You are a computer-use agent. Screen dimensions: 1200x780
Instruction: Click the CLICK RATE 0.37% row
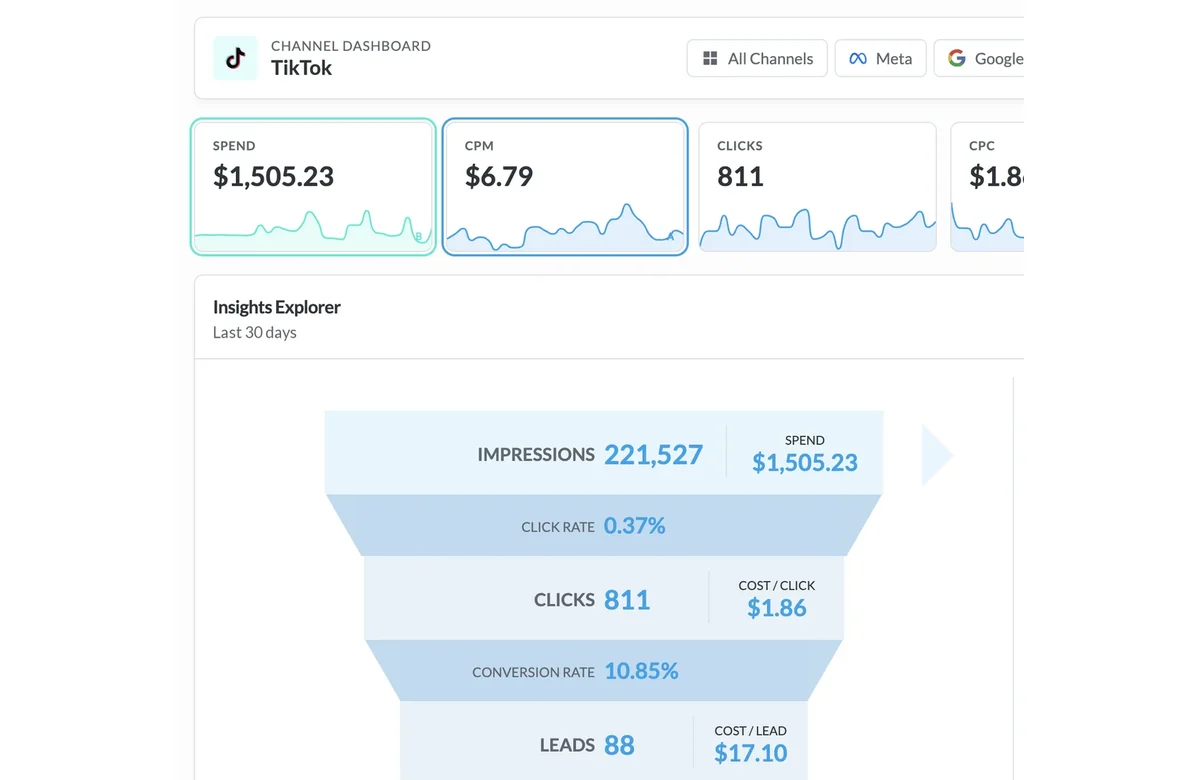[603, 526]
